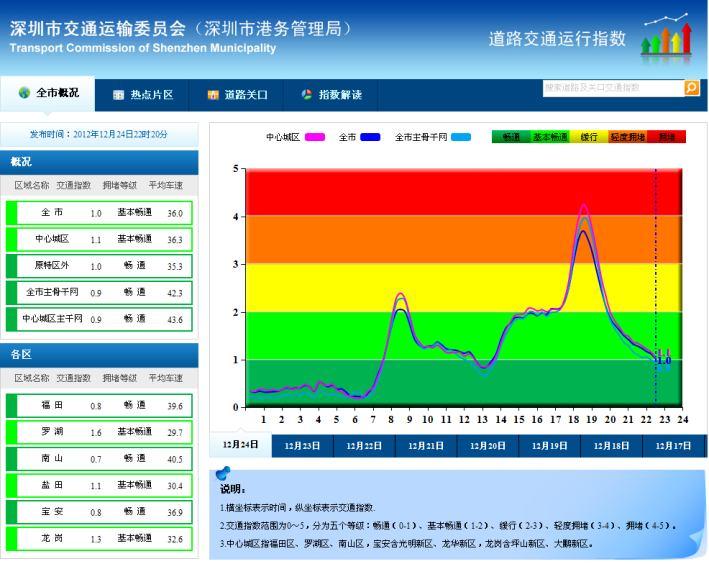Switch chart to 12月20日
This screenshot has width=709, height=564.
click(x=488, y=446)
